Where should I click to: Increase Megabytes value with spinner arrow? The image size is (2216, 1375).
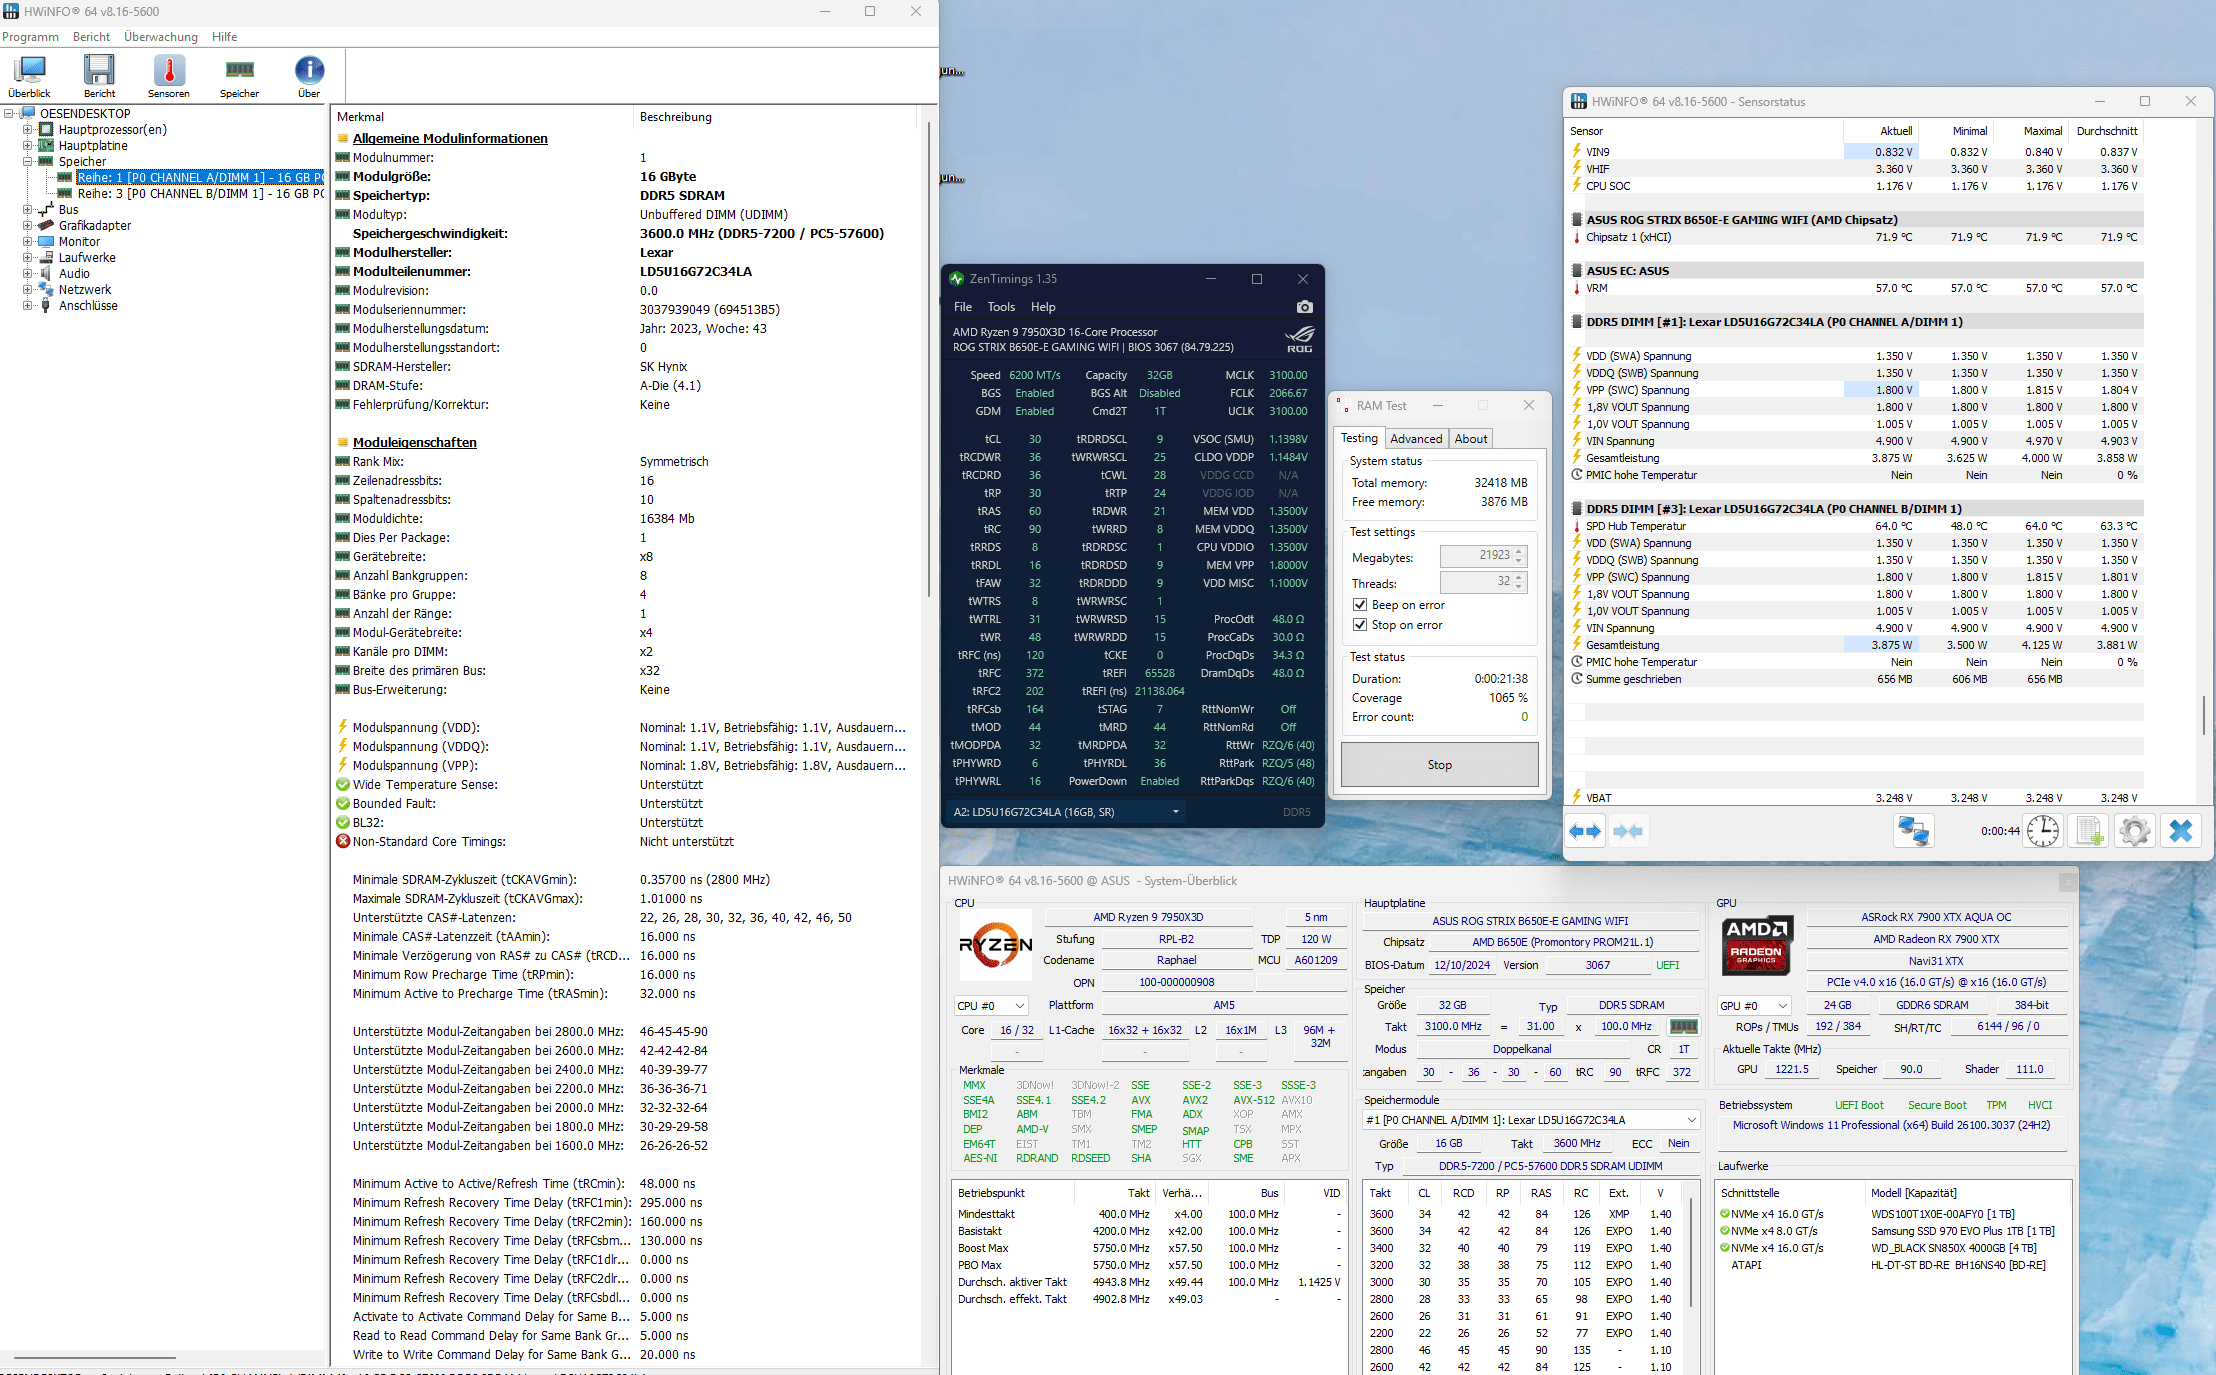pos(1519,551)
